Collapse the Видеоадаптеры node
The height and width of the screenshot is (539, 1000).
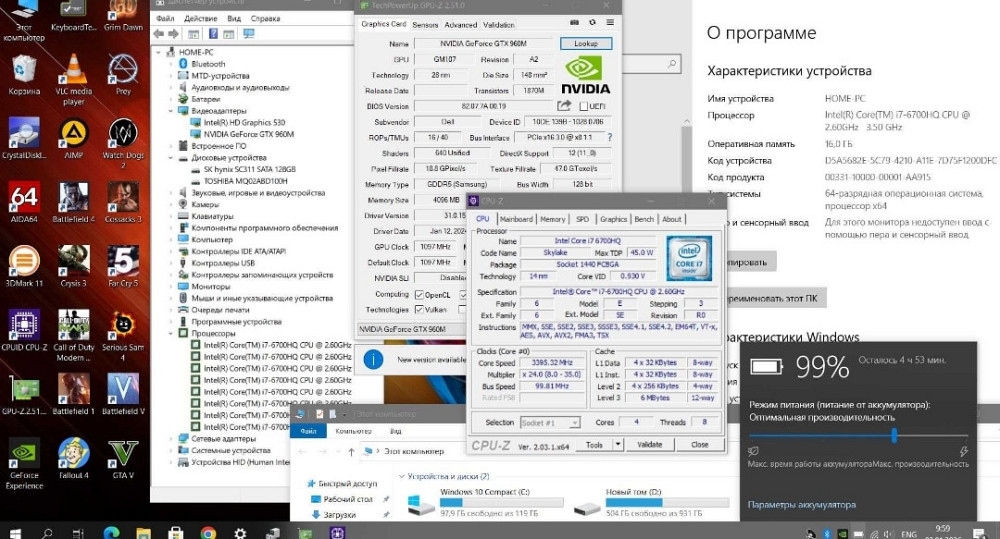tap(171, 111)
